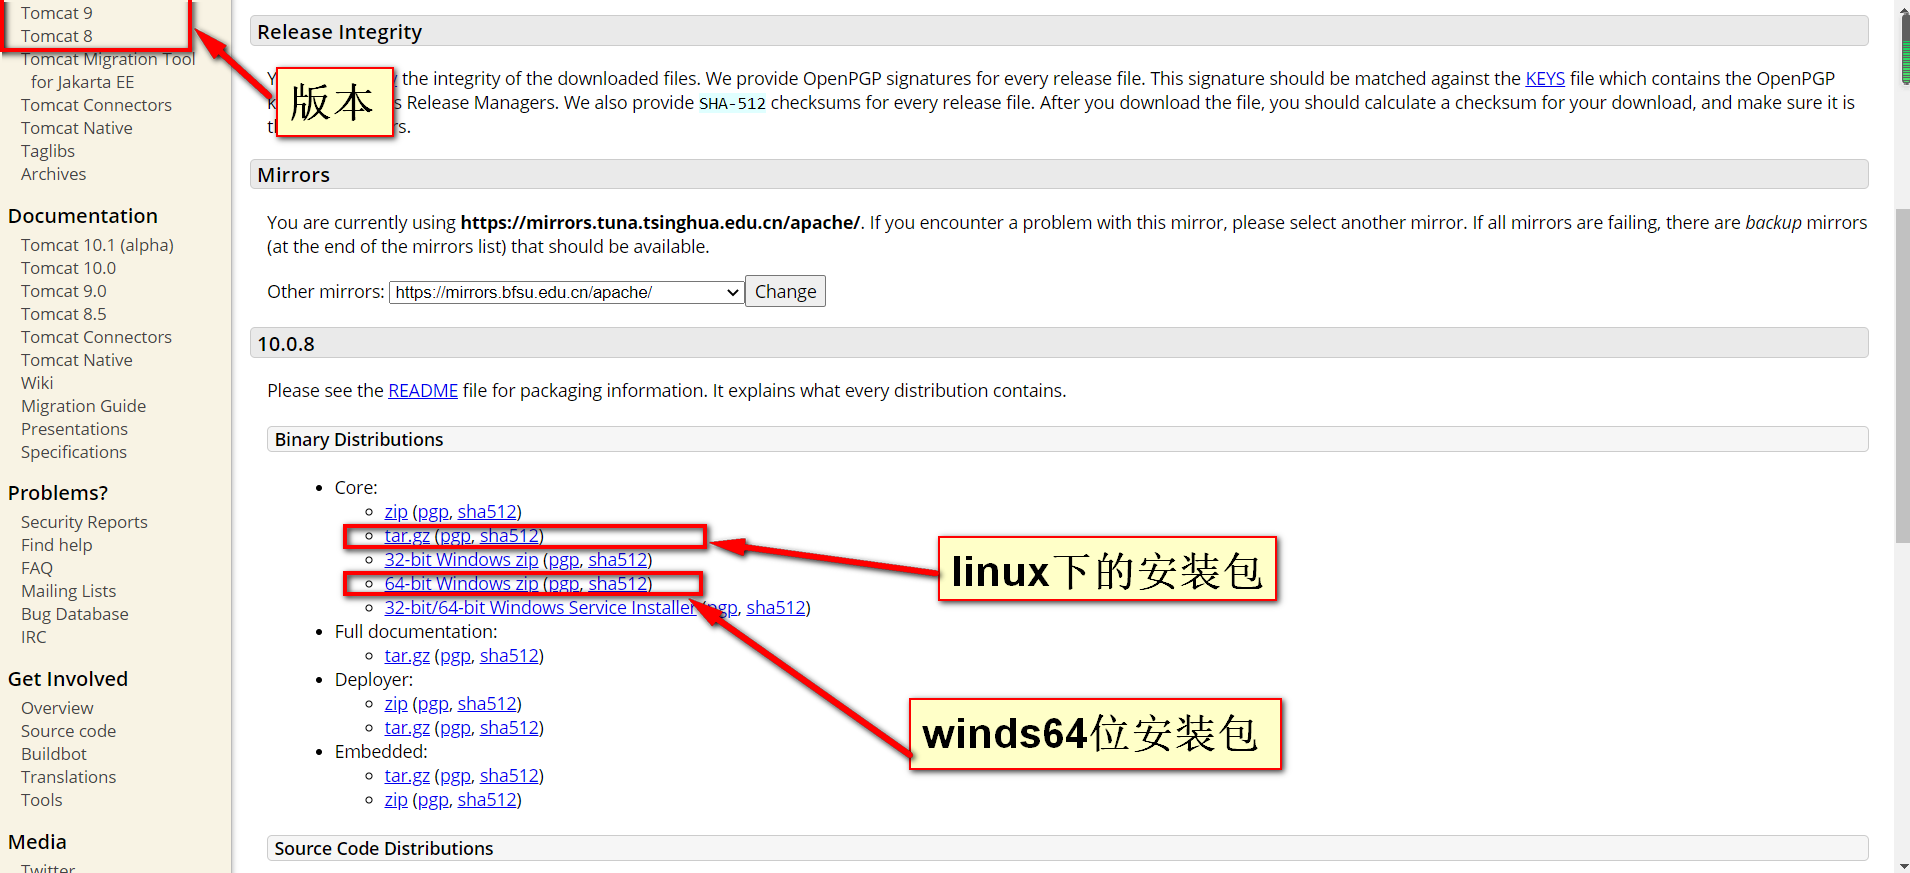The height and width of the screenshot is (873, 1910).
Task: Open the Find help link
Action: click(56, 545)
